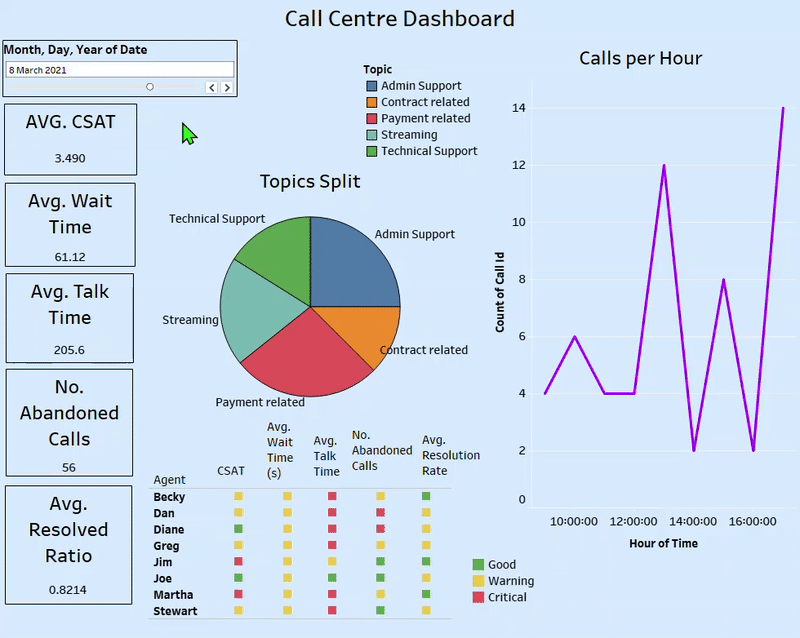Screen dimensions: 800x638
Task: Click Joe's Avg. Resolution Rate indicator
Action: click(426, 578)
